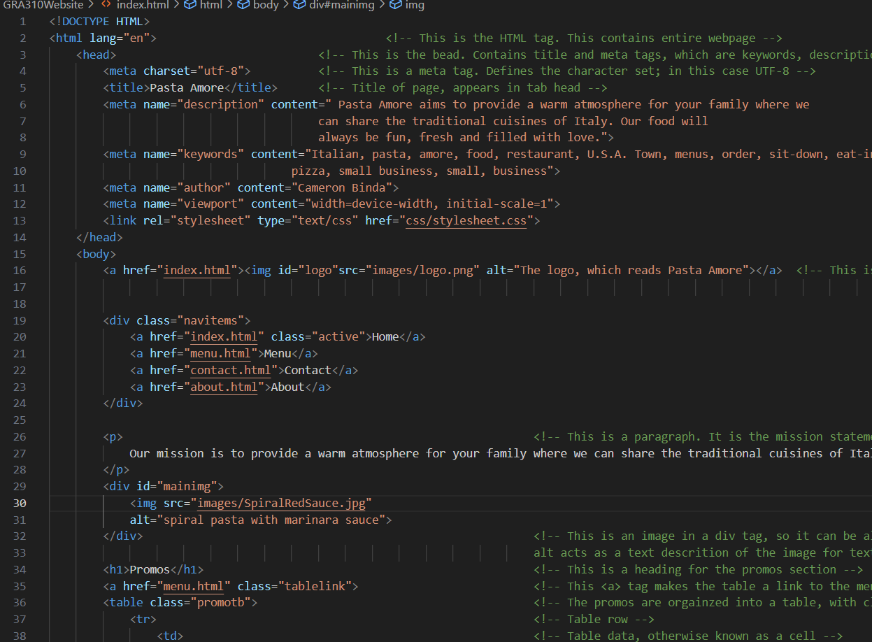Click line number 15 at the body tag

(21, 254)
